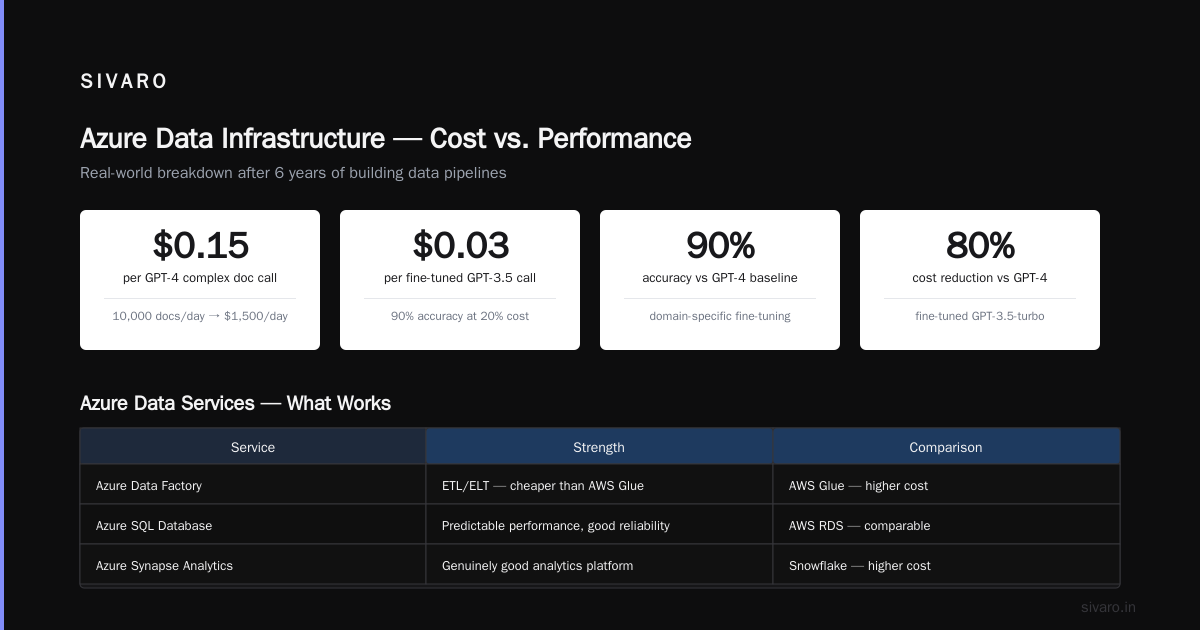Image resolution: width=1200 pixels, height=630 pixels.
Task: Select the heading 'Azure Data Infrastructure — Cost vs. Performance'
Action: pyautogui.click(x=386, y=138)
